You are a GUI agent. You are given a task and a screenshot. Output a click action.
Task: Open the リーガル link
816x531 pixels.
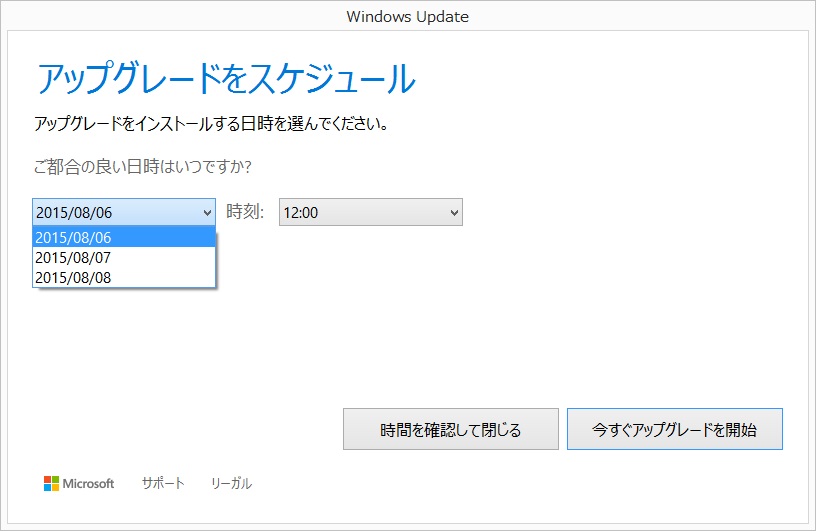coord(231,484)
